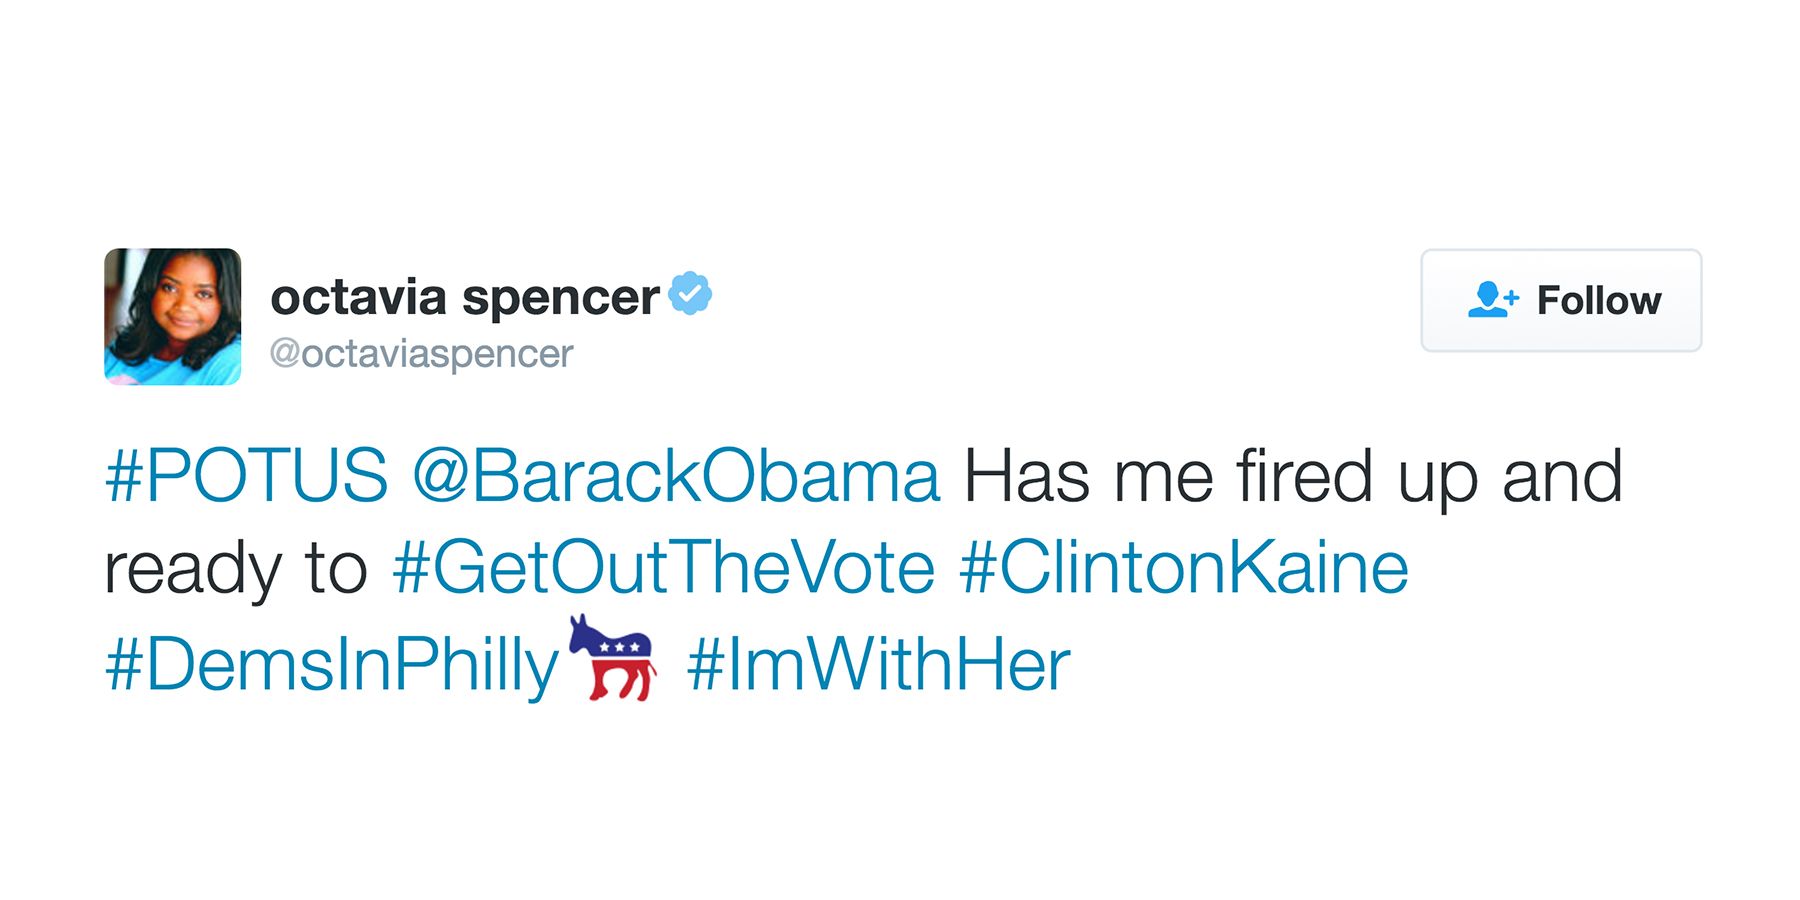This screenshot has height=900, width=1800.
Task: Open the #POTUS hashtag
Action: point(246,476)
